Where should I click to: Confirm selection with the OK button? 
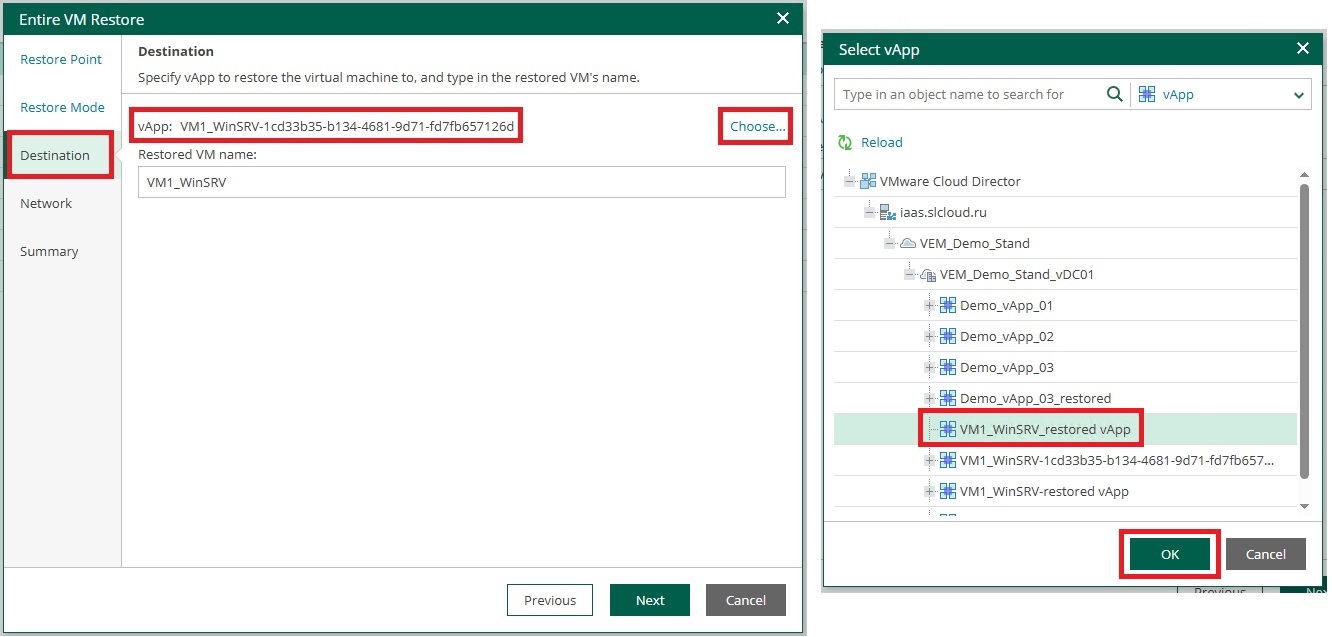(x=1170, y=554)
